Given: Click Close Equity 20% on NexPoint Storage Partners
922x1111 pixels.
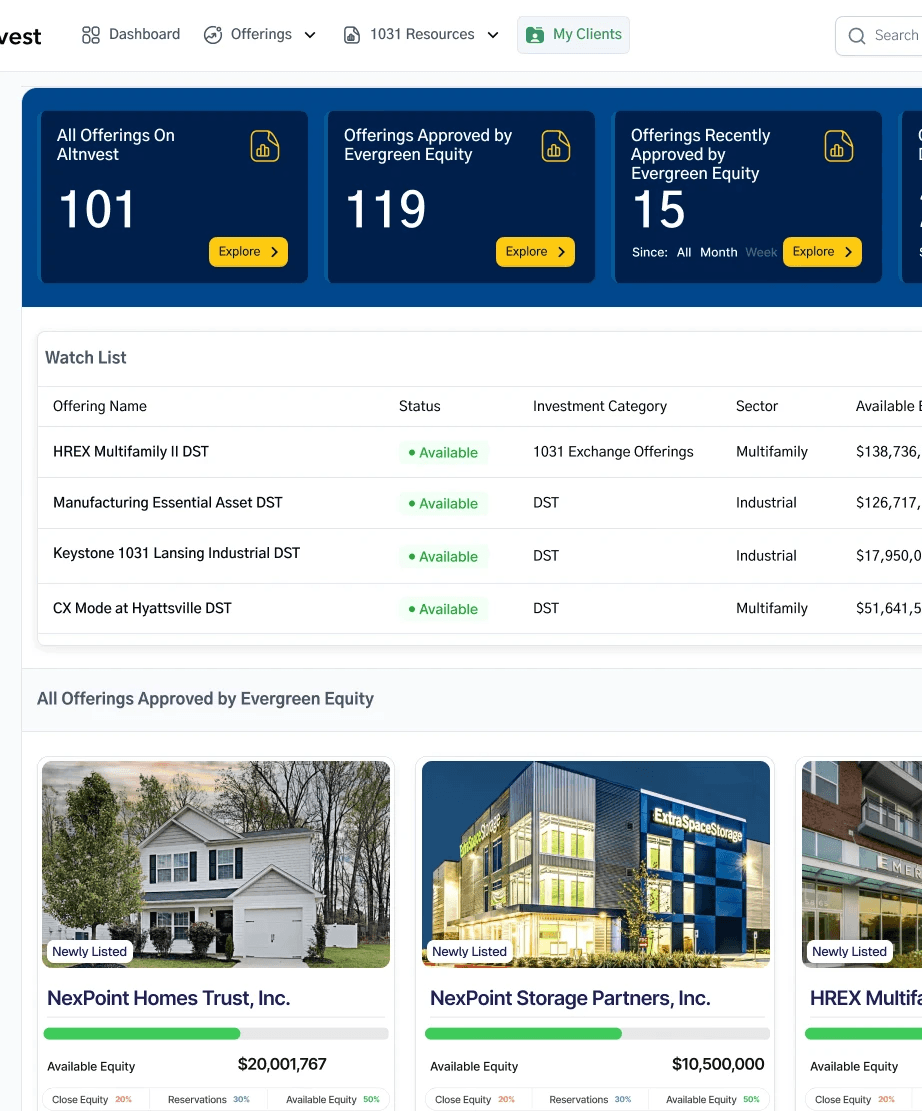Looking at the screenshot, I should 475,1100.
